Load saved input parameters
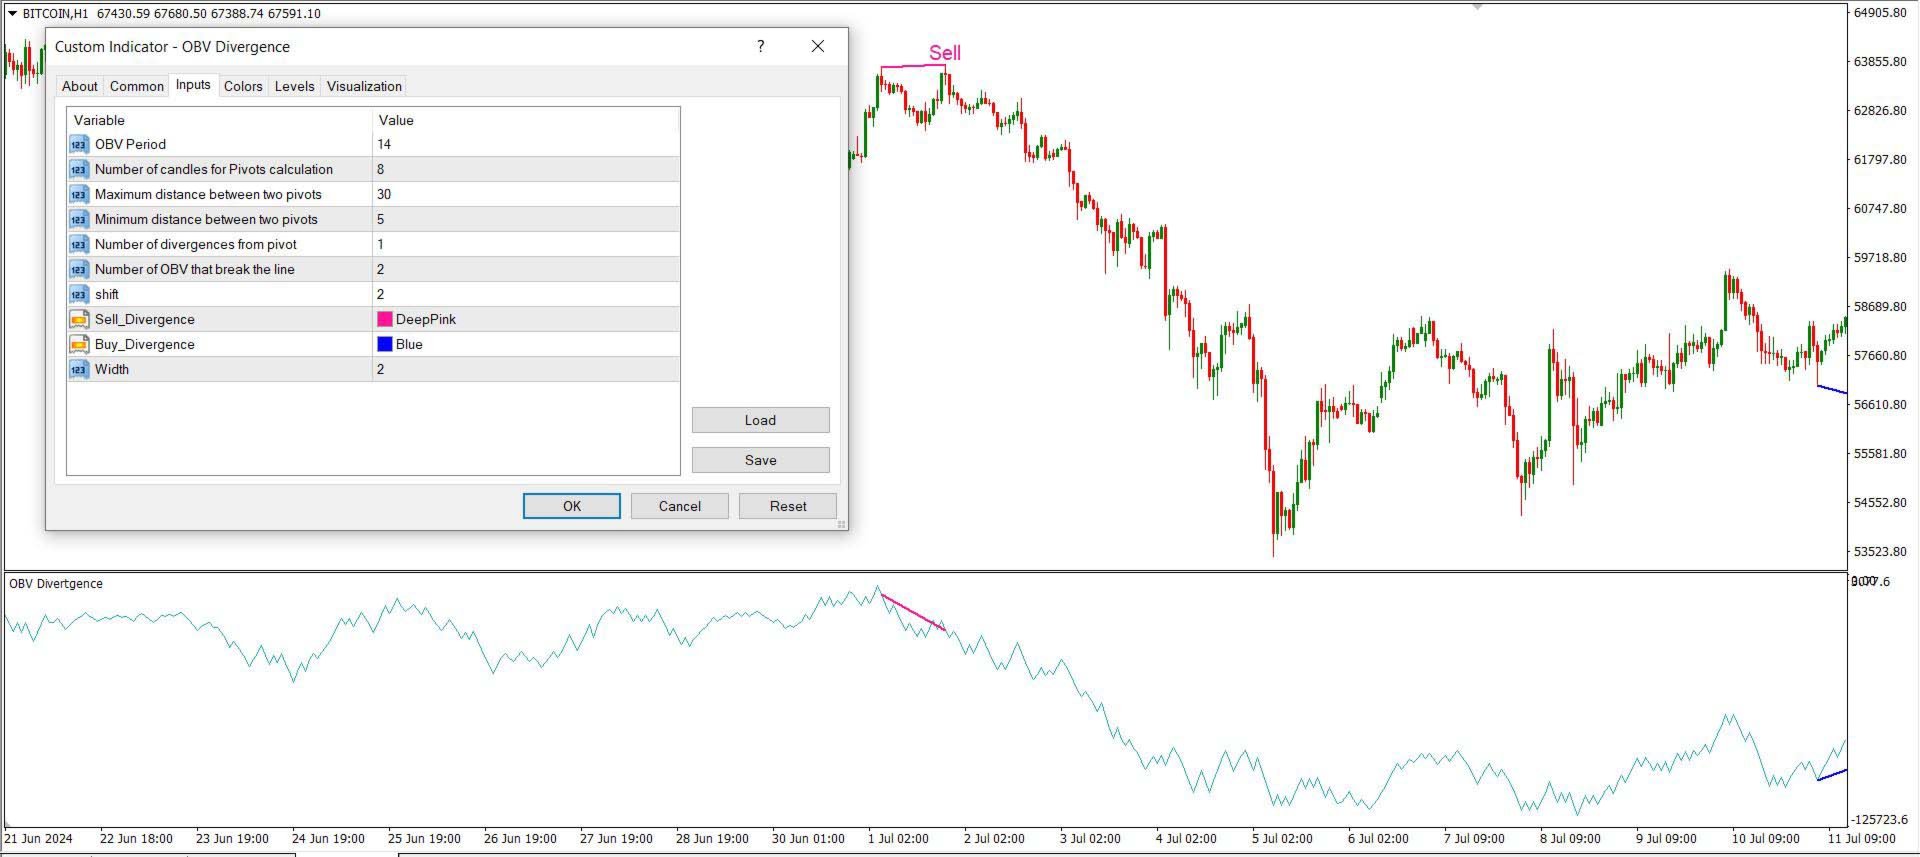The height and width of the screenshot is (857, 1920). click(760, 420)
